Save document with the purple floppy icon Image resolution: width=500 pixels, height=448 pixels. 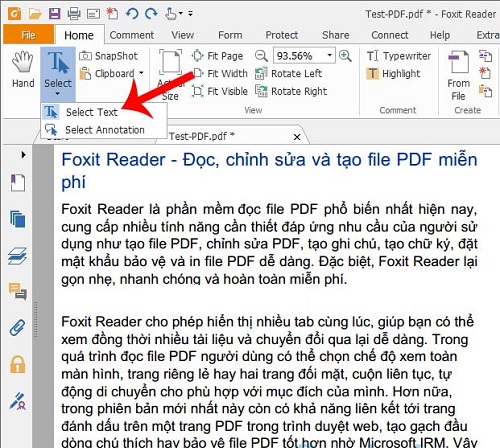(x=54, y=14)
